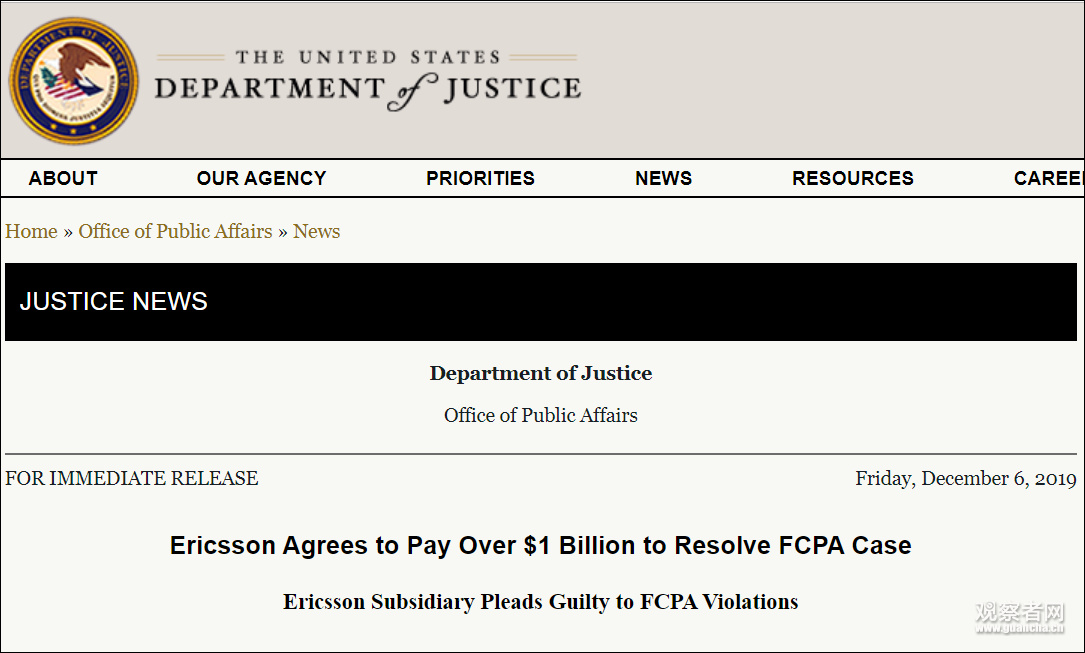Click the Ericsson $1 Billion headline
Screen dimensions: 1085x653
pyautogui.click(x=540, y=545)
